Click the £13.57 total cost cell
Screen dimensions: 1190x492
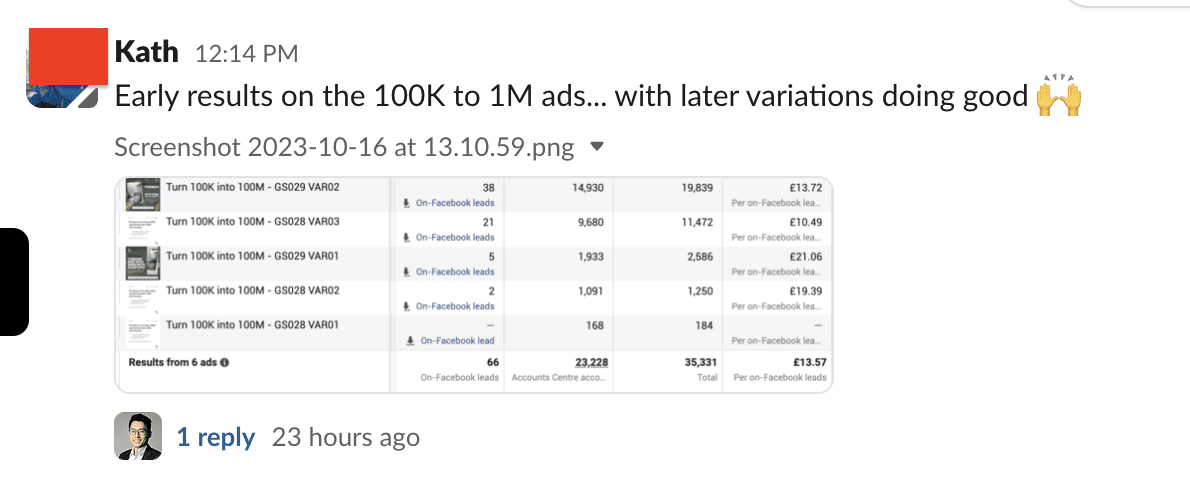tap(807, 362)
